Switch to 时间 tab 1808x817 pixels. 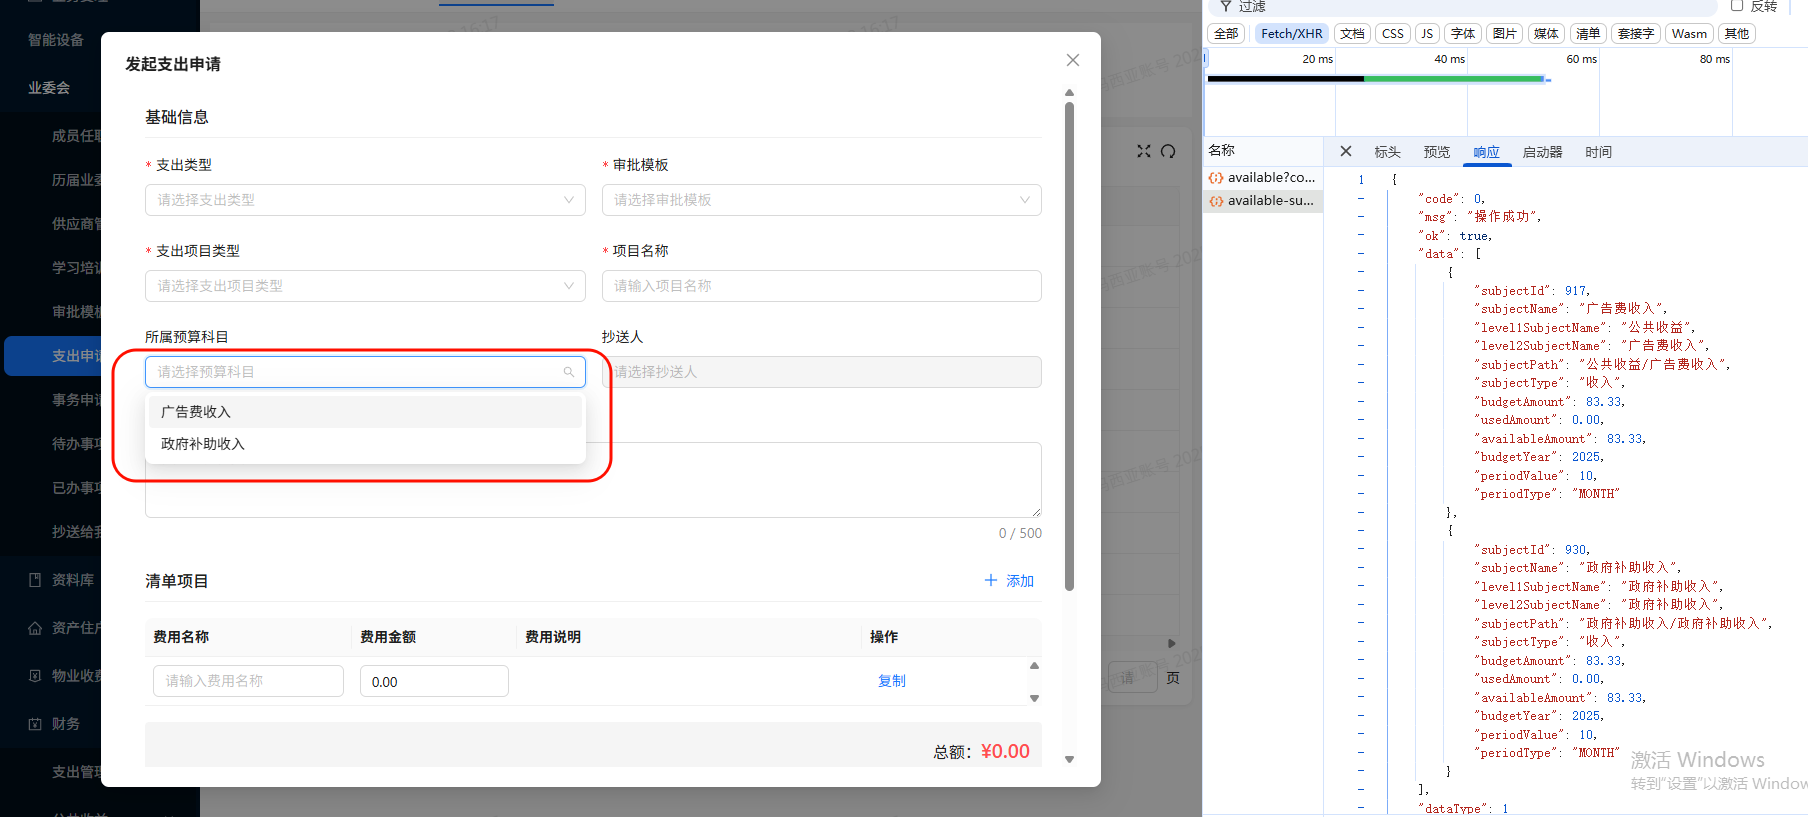coord(1598,152)
